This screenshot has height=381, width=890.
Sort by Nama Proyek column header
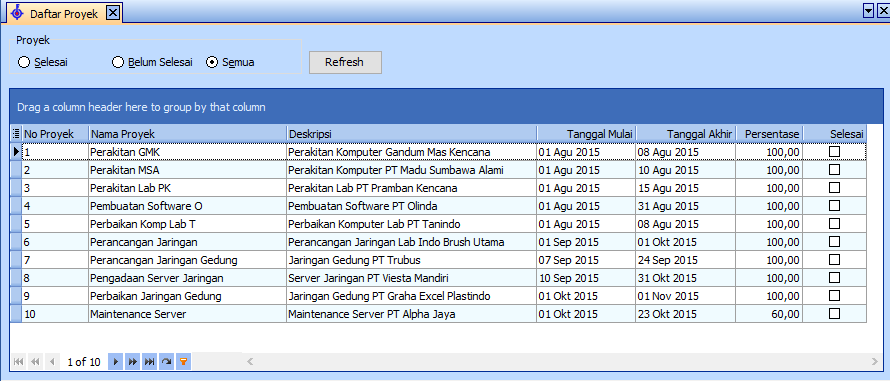tap(187, 134)
